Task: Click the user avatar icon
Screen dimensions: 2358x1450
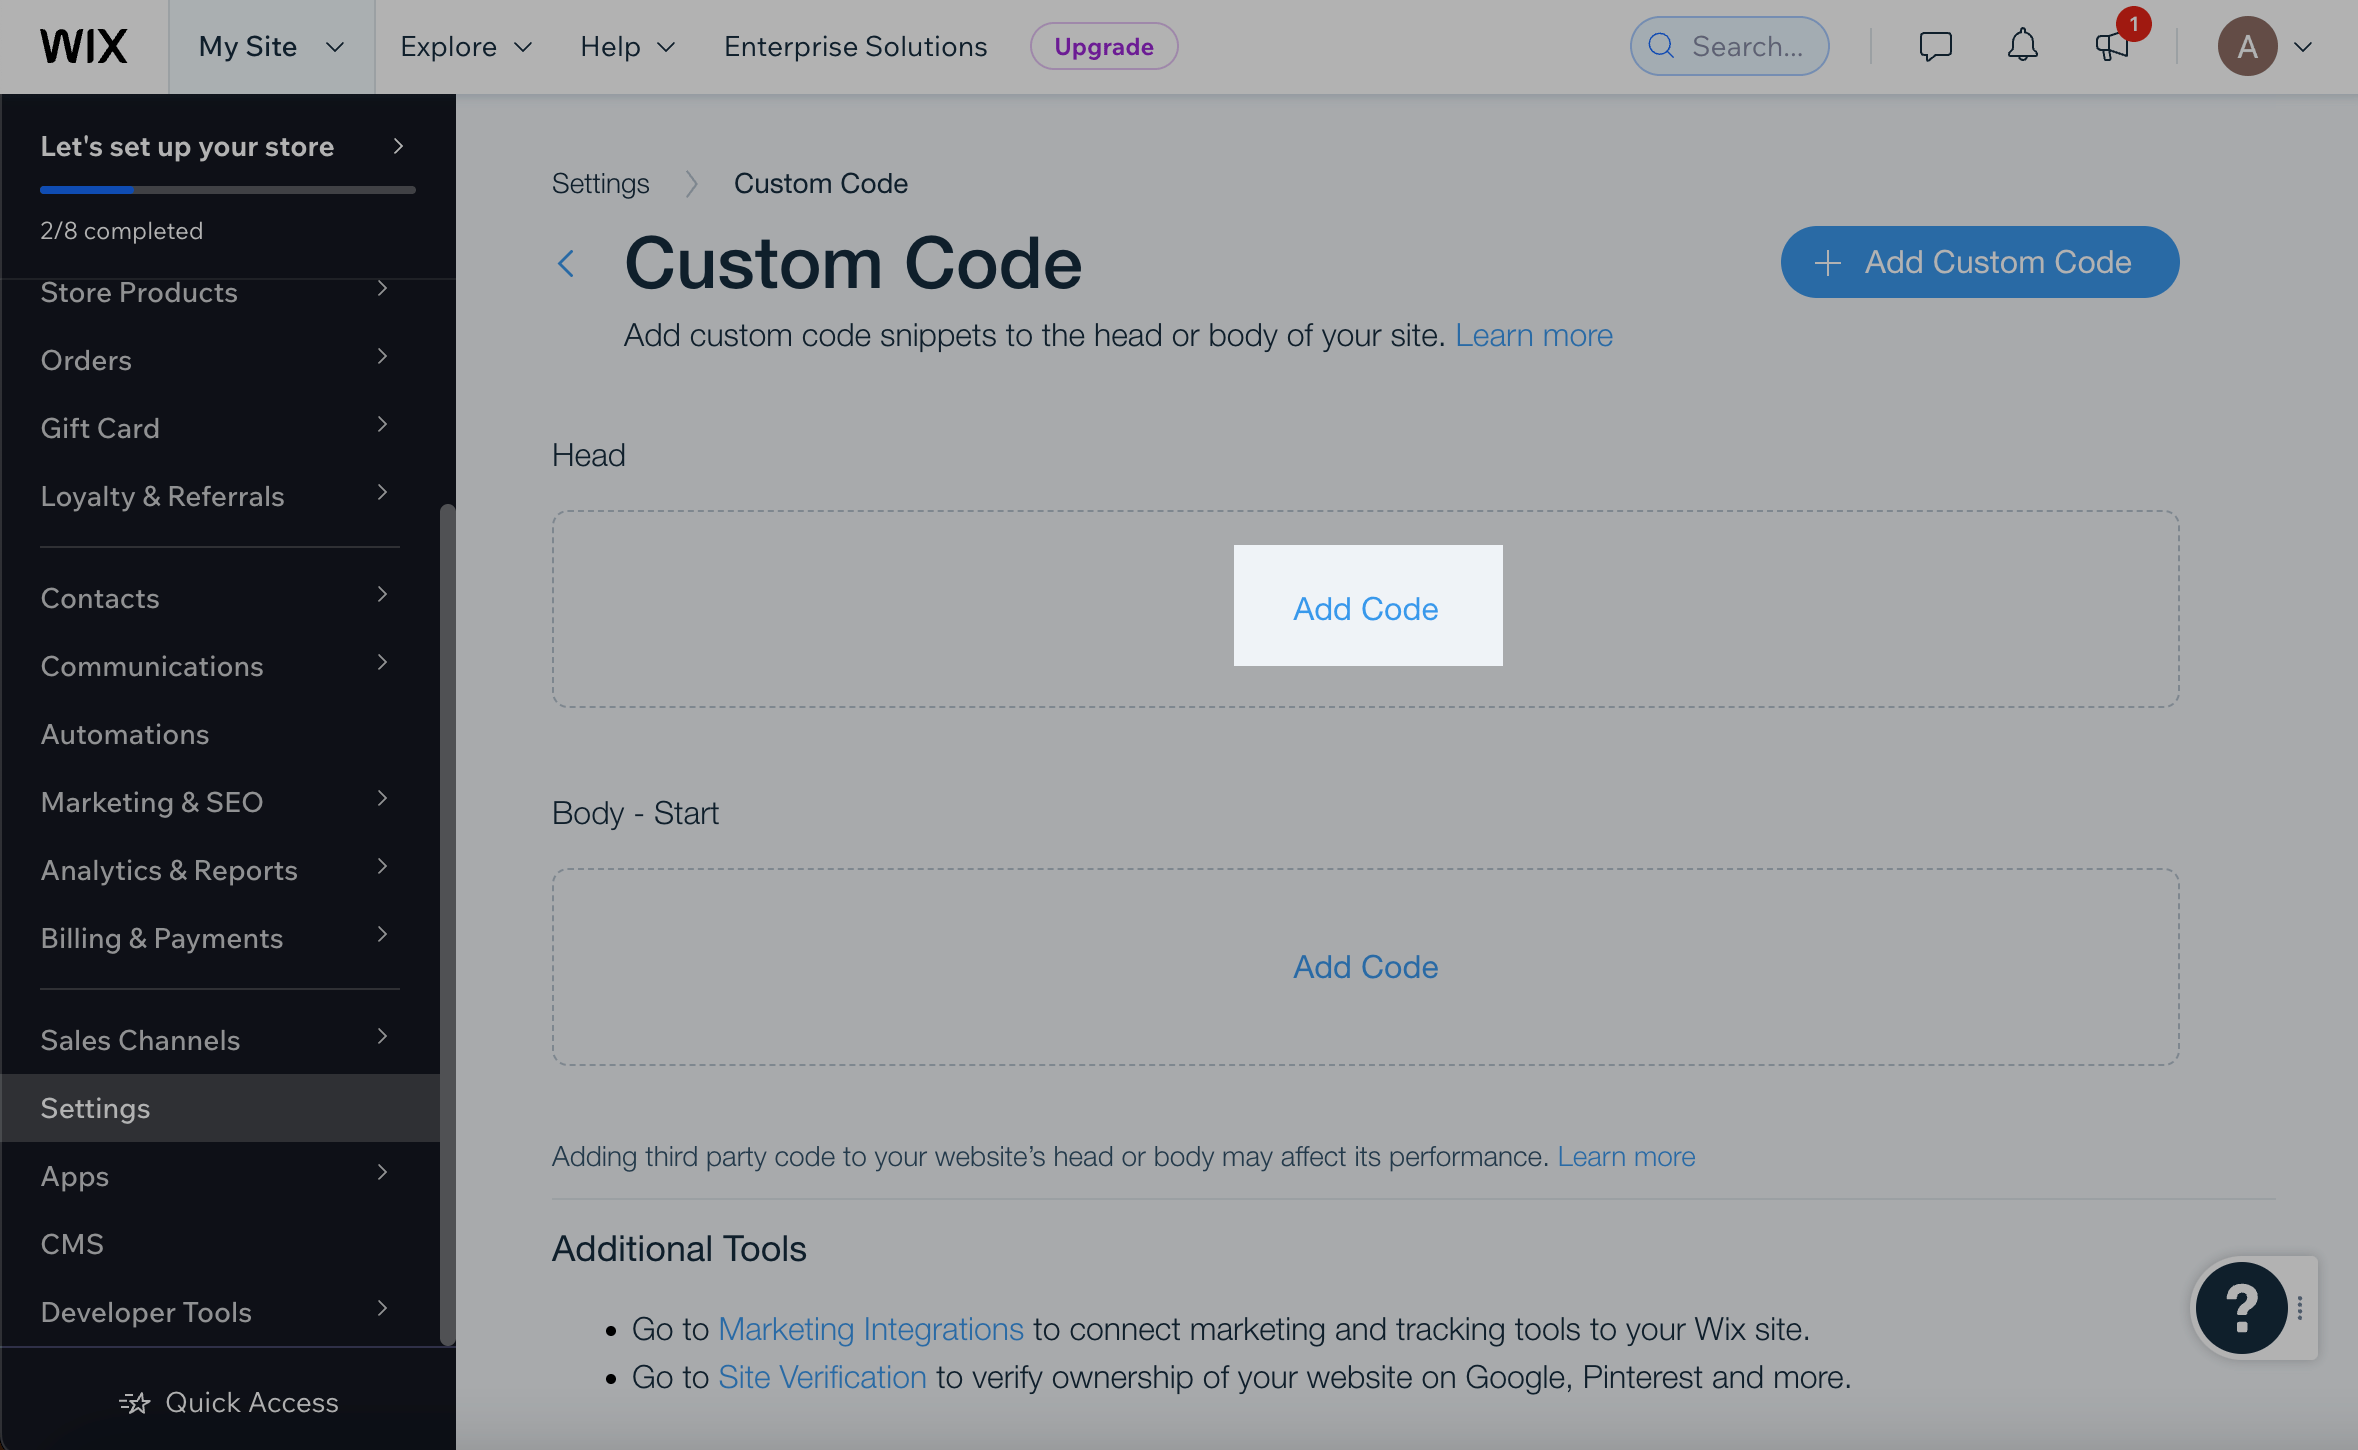Action: [x=2247, y=46]
